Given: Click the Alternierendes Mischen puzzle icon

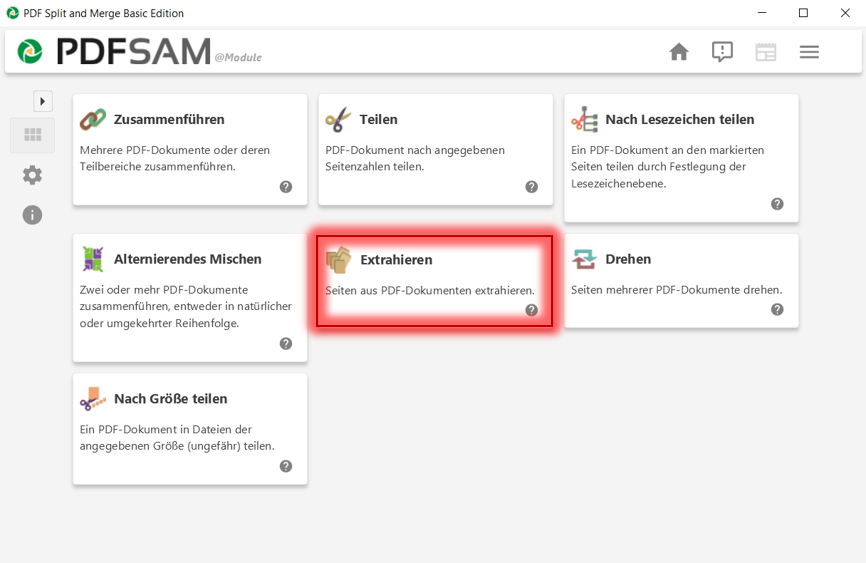Looking at the screenshot, I should coord(93,259).
